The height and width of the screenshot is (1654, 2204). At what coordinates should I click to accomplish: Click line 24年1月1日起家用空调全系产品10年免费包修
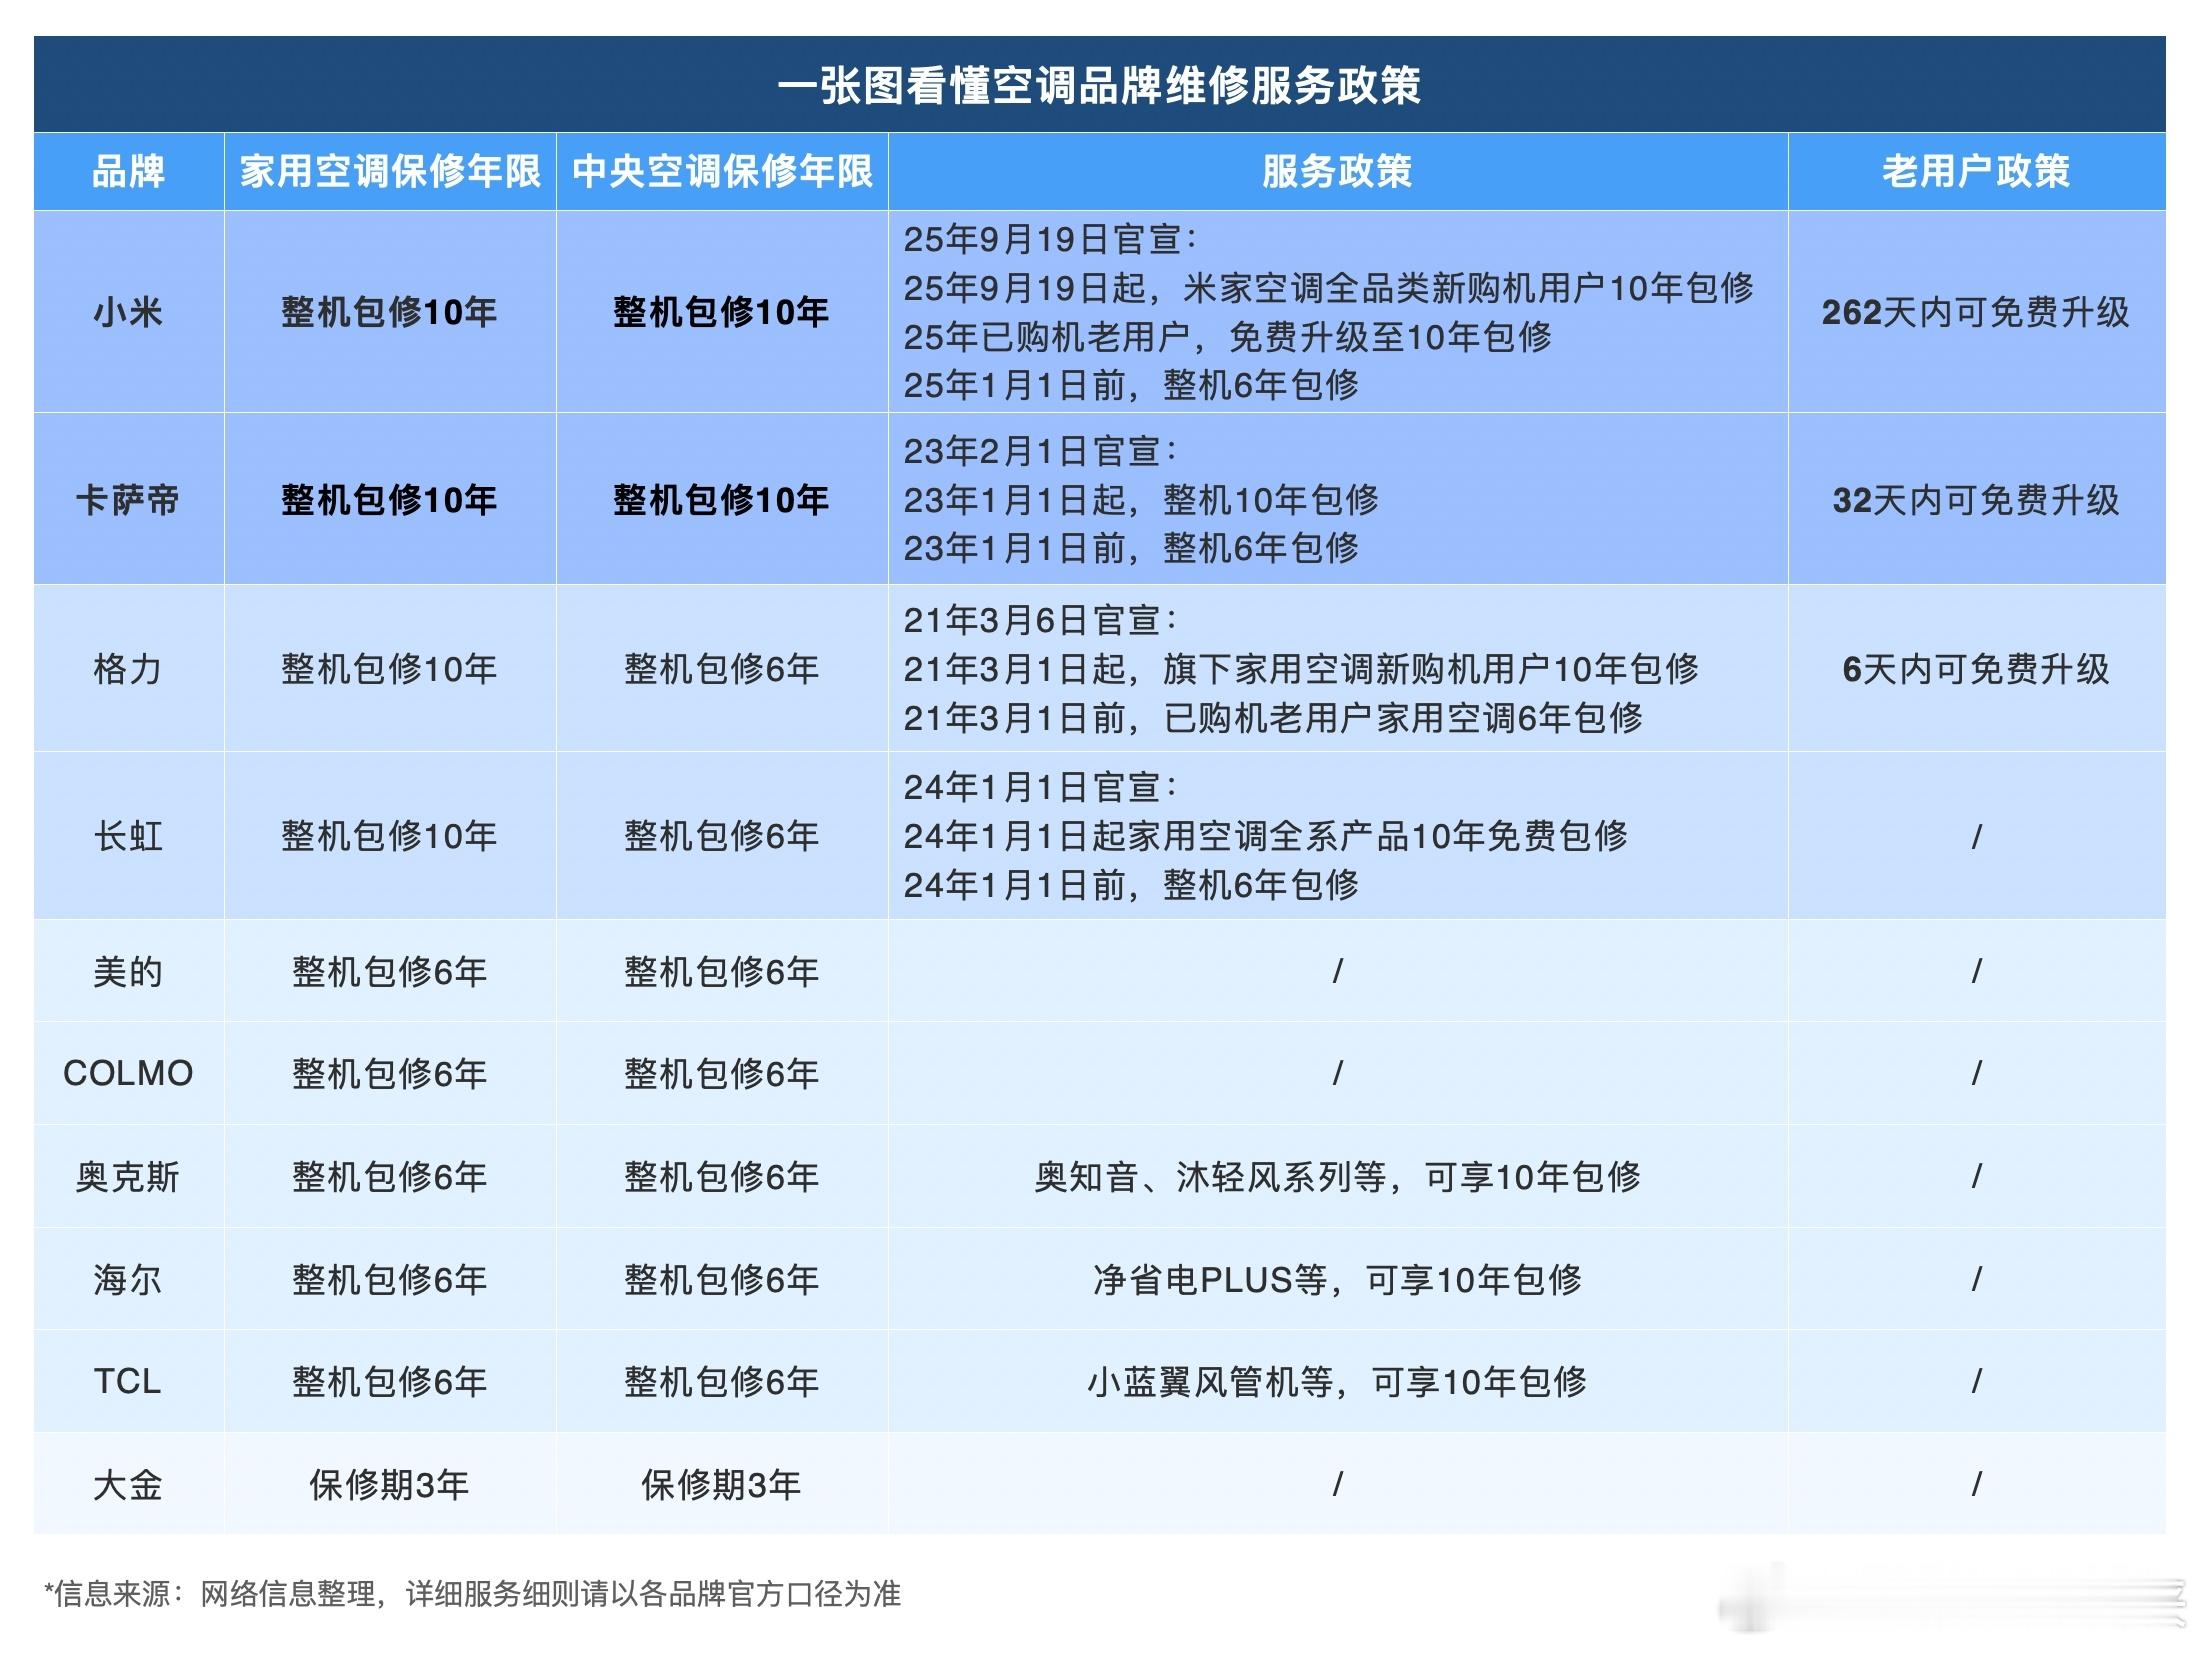pos(1266,835)
